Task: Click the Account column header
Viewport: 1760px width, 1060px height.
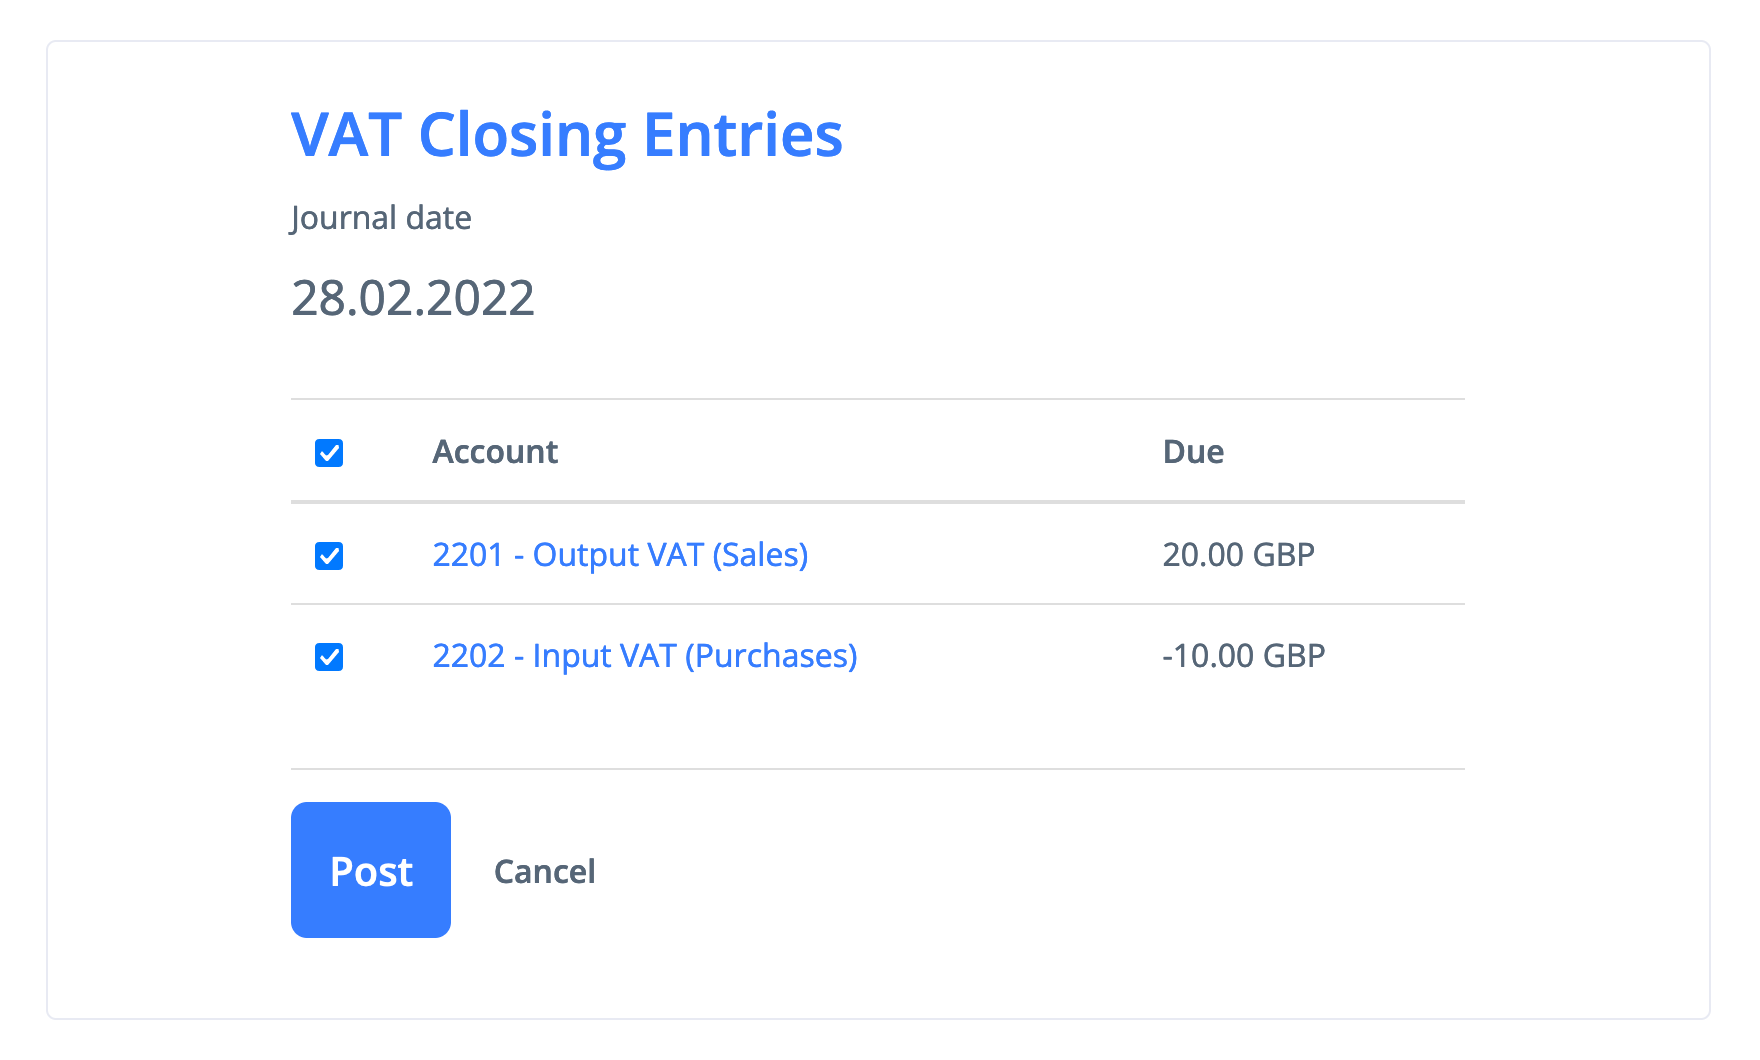Action: (495, 452)
